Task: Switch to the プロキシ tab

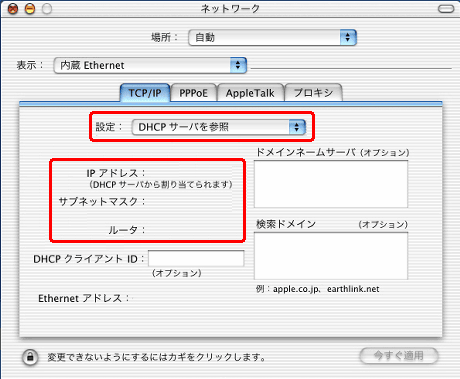Action: 313,93
